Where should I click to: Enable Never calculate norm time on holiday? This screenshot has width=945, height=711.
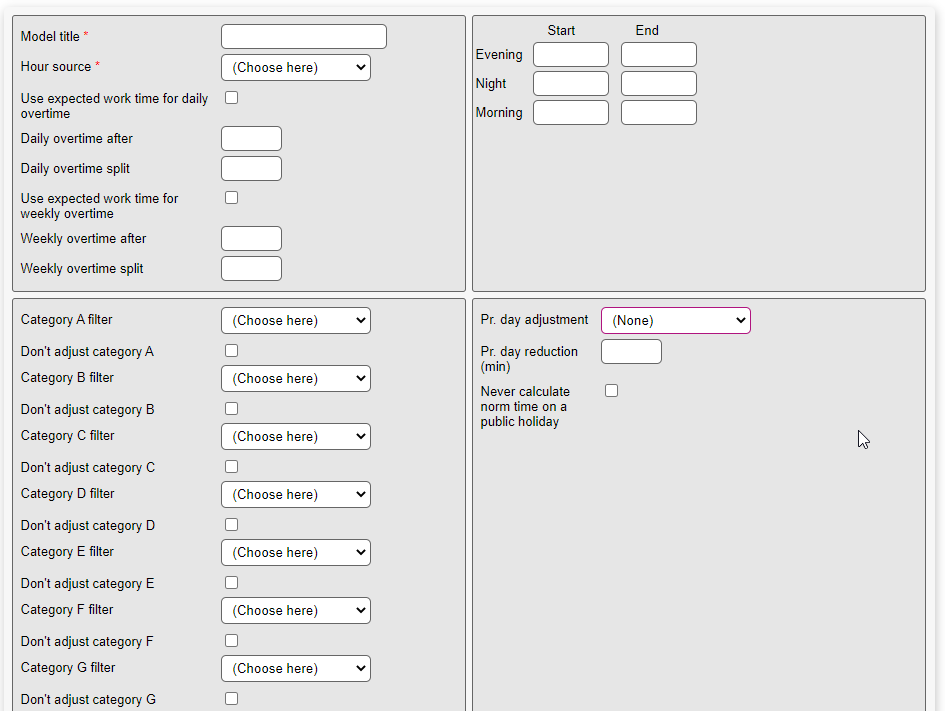coord(611,391)
